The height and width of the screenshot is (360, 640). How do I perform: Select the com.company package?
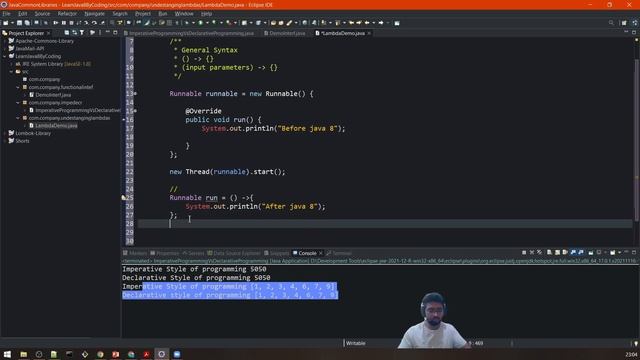click(44, 79)
